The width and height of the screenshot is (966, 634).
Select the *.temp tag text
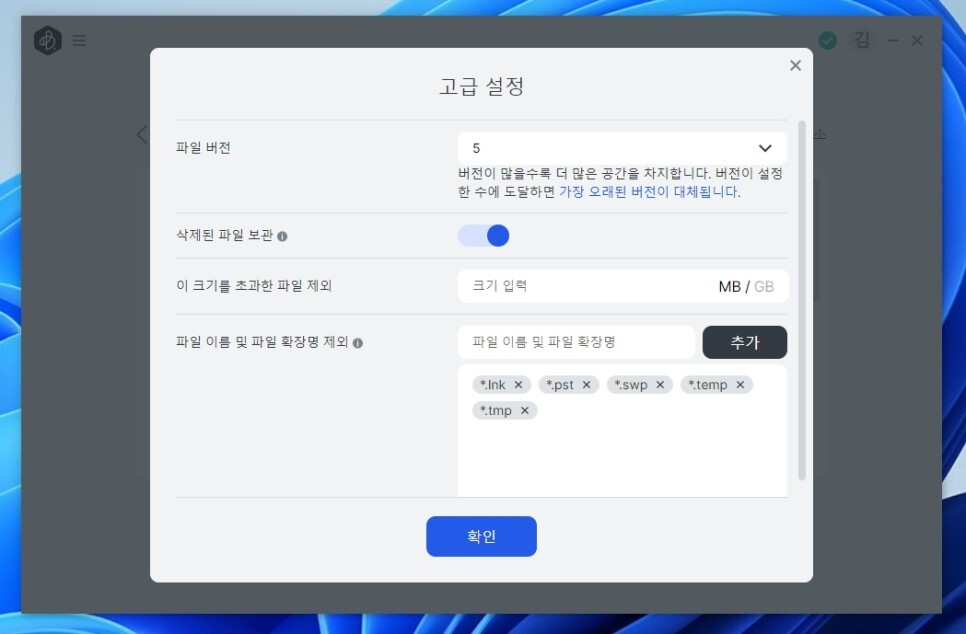point(708,384)
